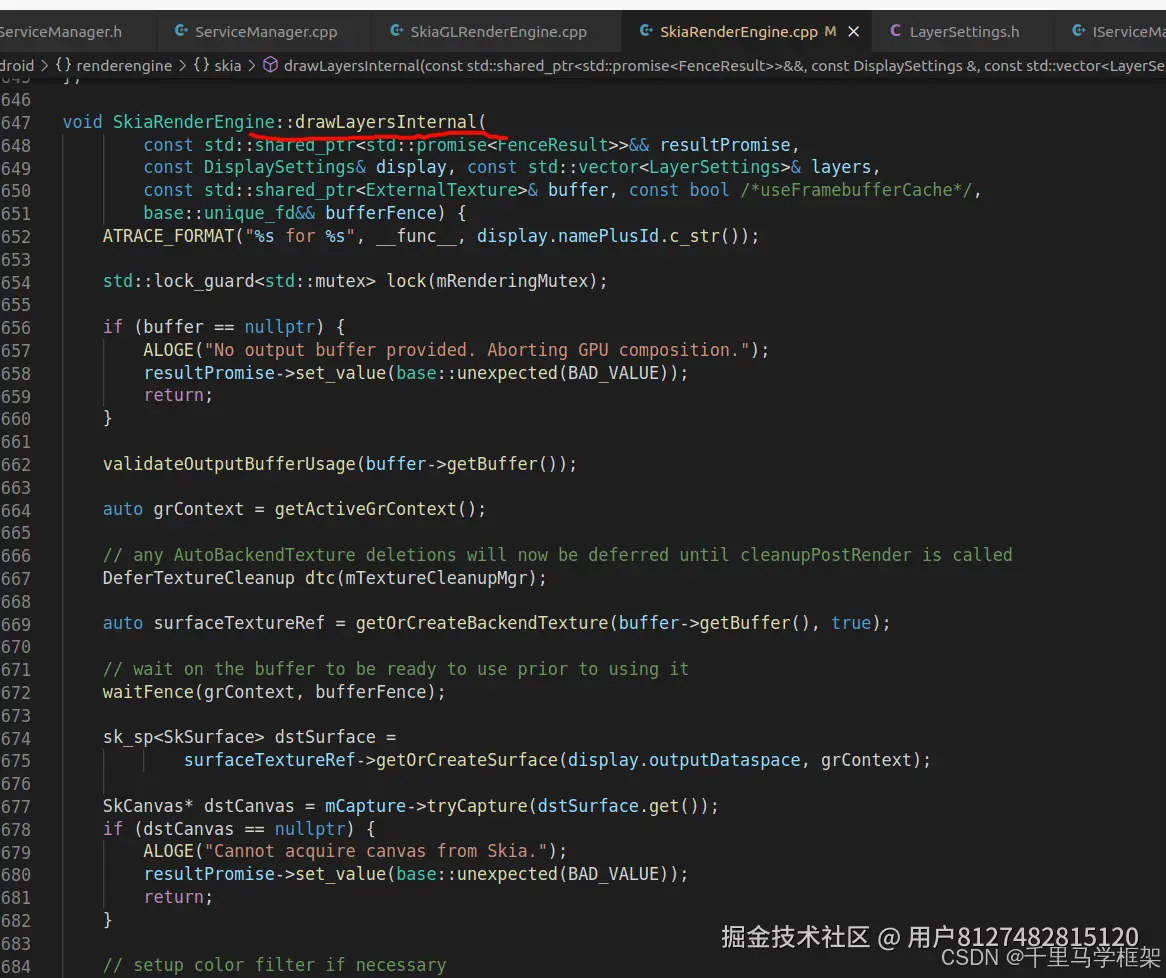Click the file icon on the IServiceMa tab
Image resolution: width=1166 pixels, height=978 pixels.
click(1078, 31)
